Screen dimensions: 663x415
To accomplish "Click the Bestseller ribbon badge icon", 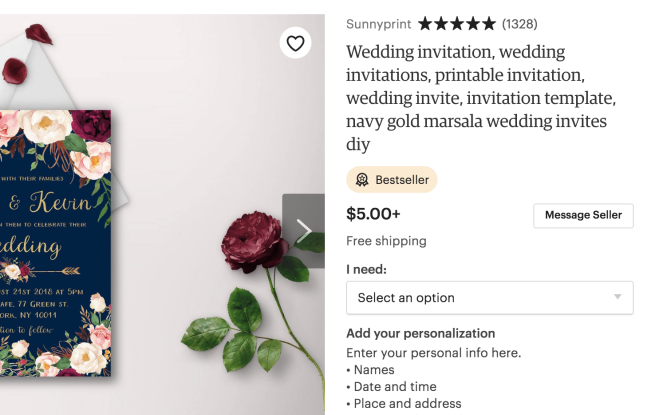I will (x=361, y=180).
